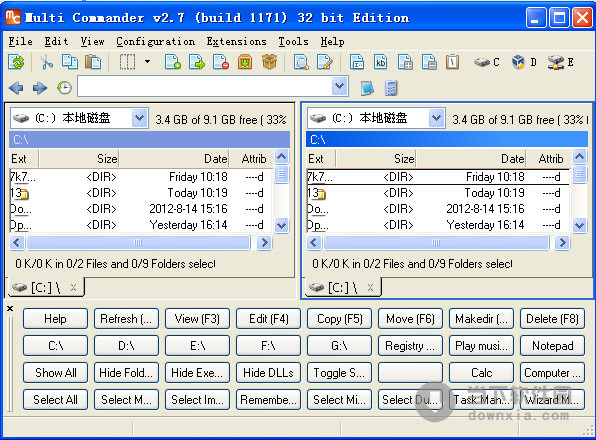Click the Copy documents icon in the toolbar

70,62
